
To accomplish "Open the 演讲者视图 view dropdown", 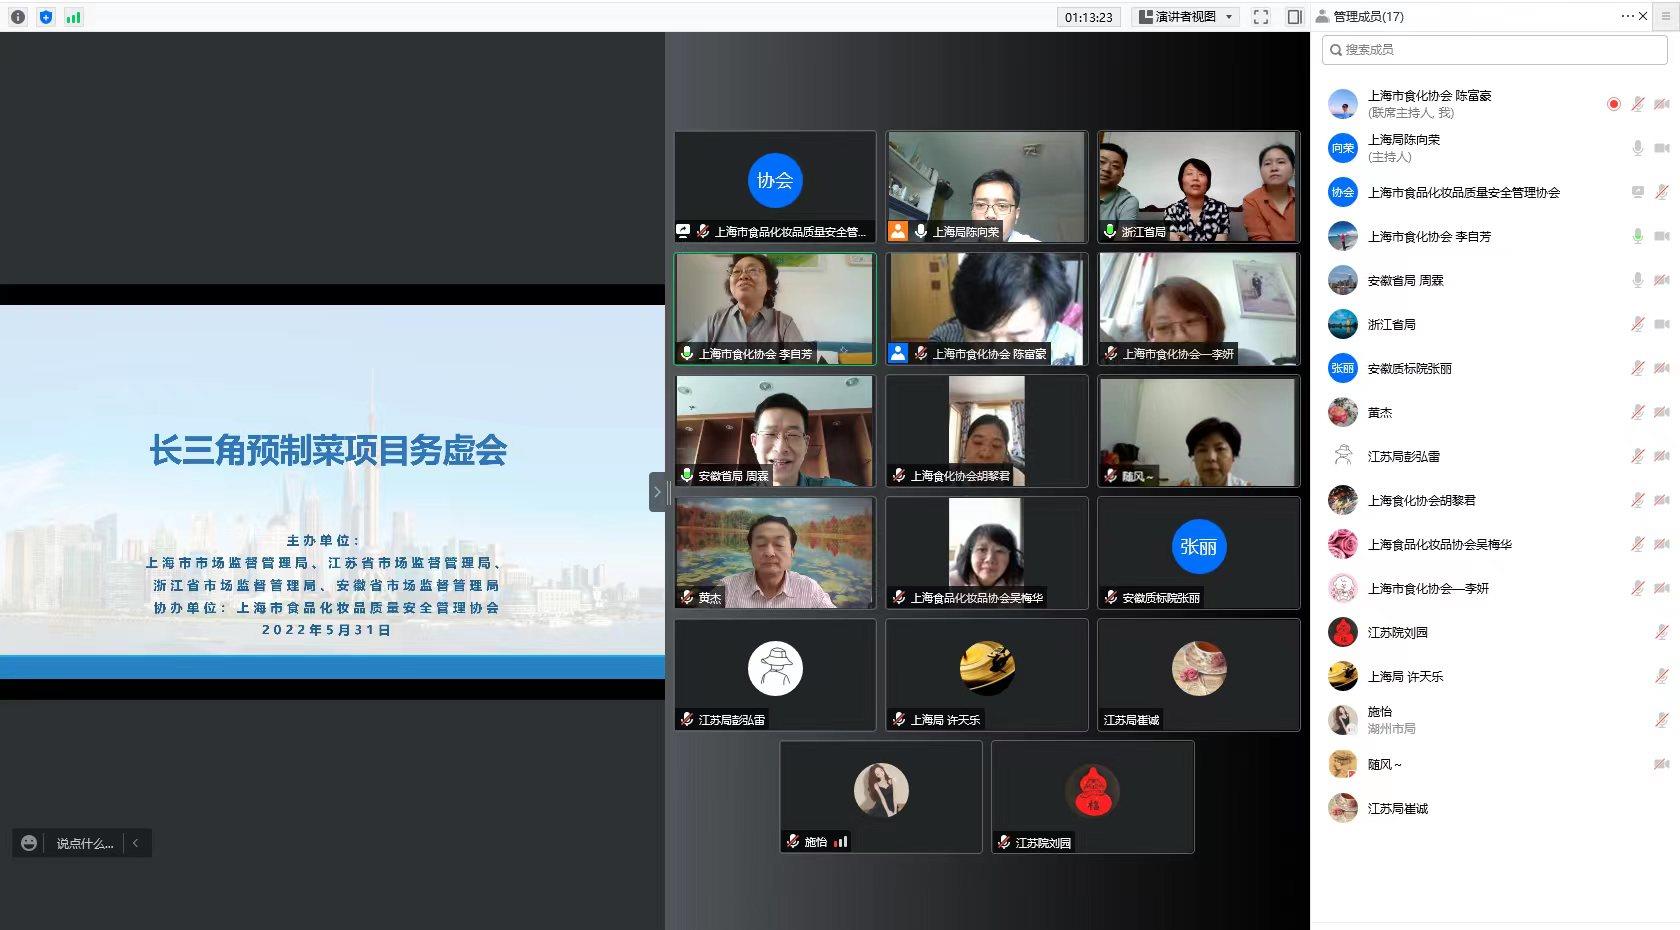I will [1187, 17].
